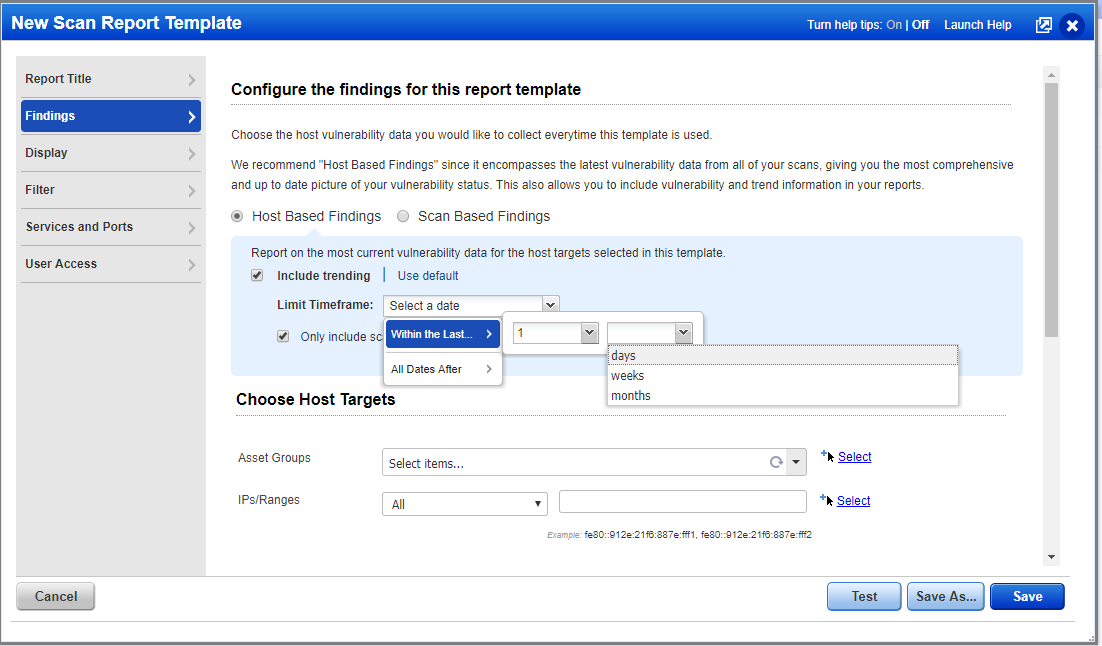Click Use default link
The image size is (1102, 646).
(x=427, y=276)
